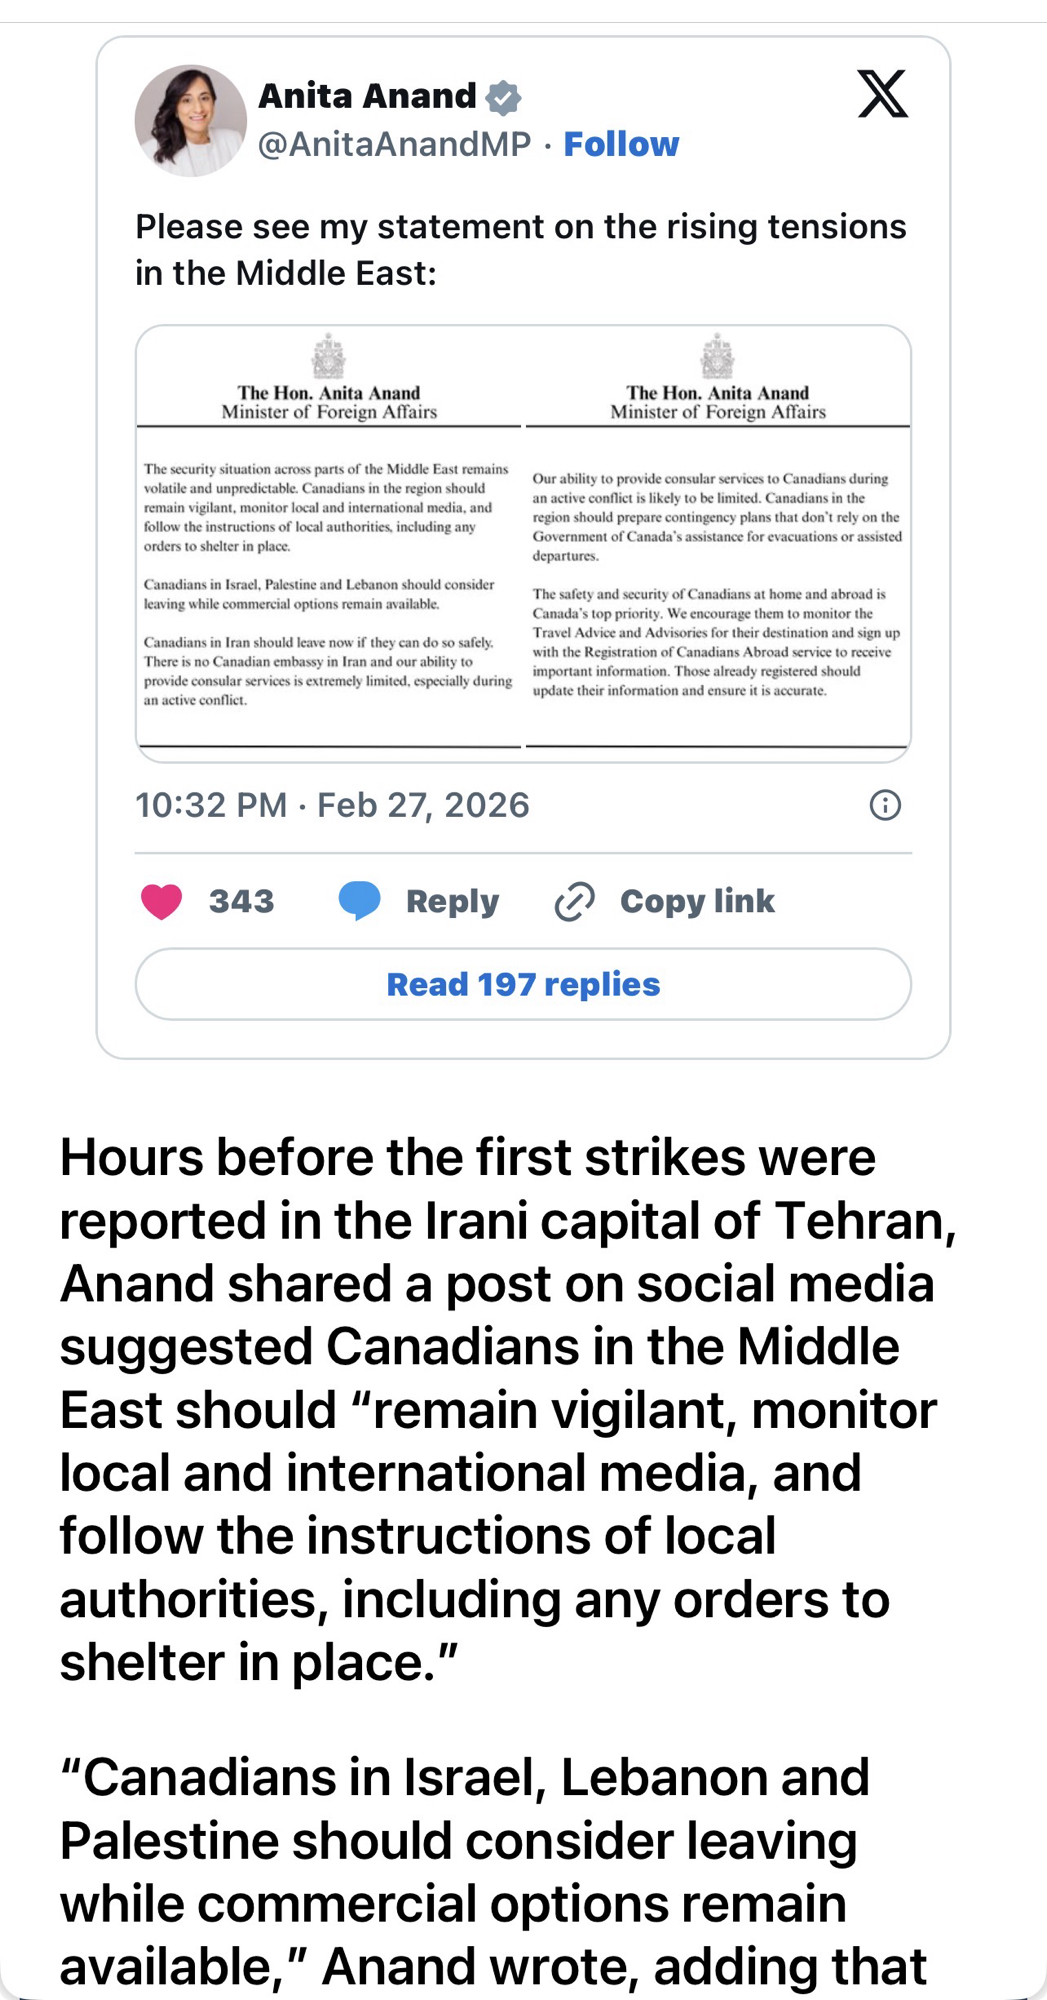Click the tweet timestamp Feb 27, 2026
This screenshot has height=2000, width=1047.
pyautogui.click(x=332, y=805)
